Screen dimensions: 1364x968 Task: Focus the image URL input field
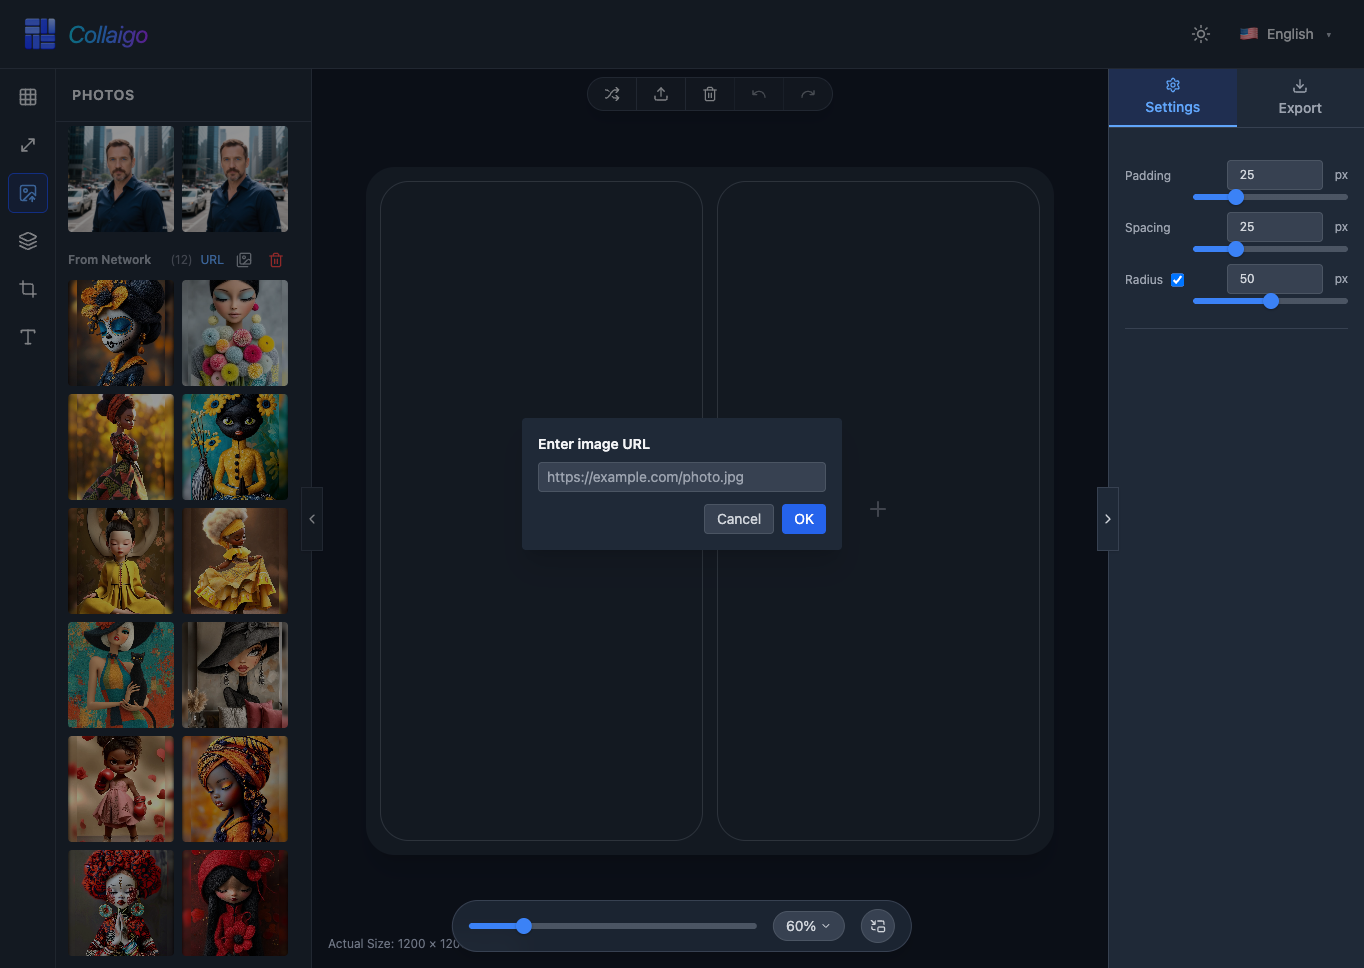(x=682, y=477)
